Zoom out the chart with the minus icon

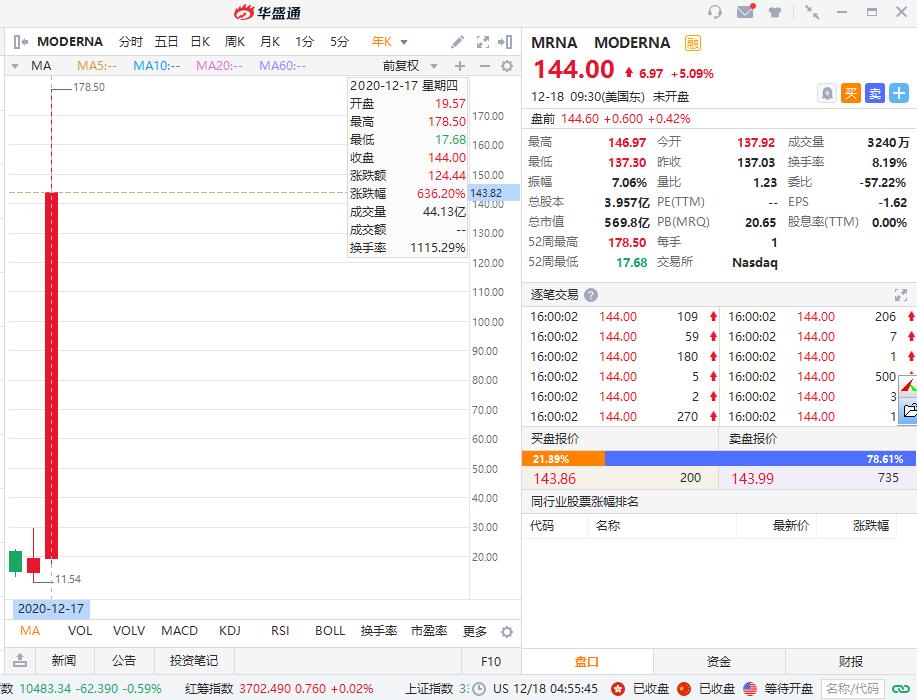click(x=485, y=65)
